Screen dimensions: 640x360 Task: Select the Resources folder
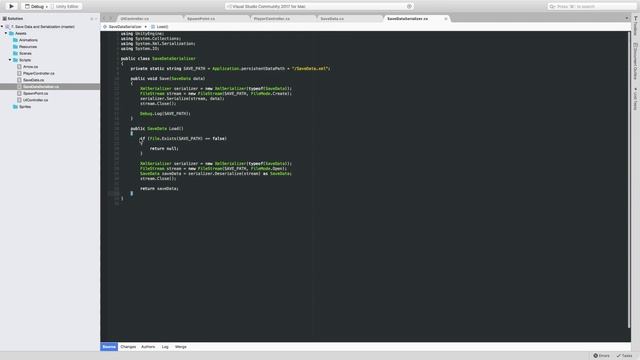(28, 47)
